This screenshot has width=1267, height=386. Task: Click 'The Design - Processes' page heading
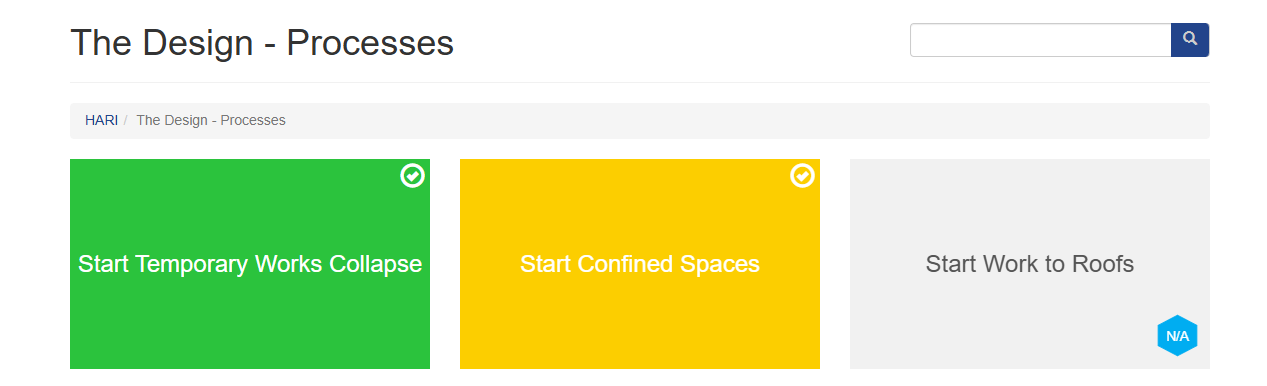[262, 43]
